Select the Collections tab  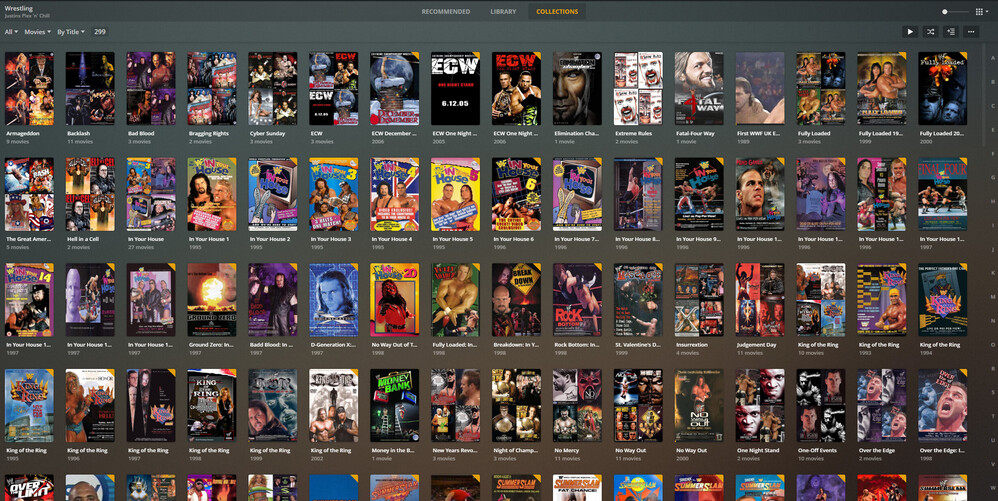[x=557, y=11]
